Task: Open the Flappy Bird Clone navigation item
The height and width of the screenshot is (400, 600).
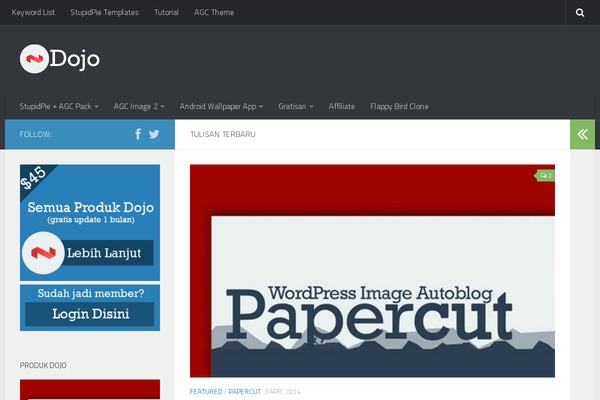Action: pyautogui.click(x=399, y=106)
